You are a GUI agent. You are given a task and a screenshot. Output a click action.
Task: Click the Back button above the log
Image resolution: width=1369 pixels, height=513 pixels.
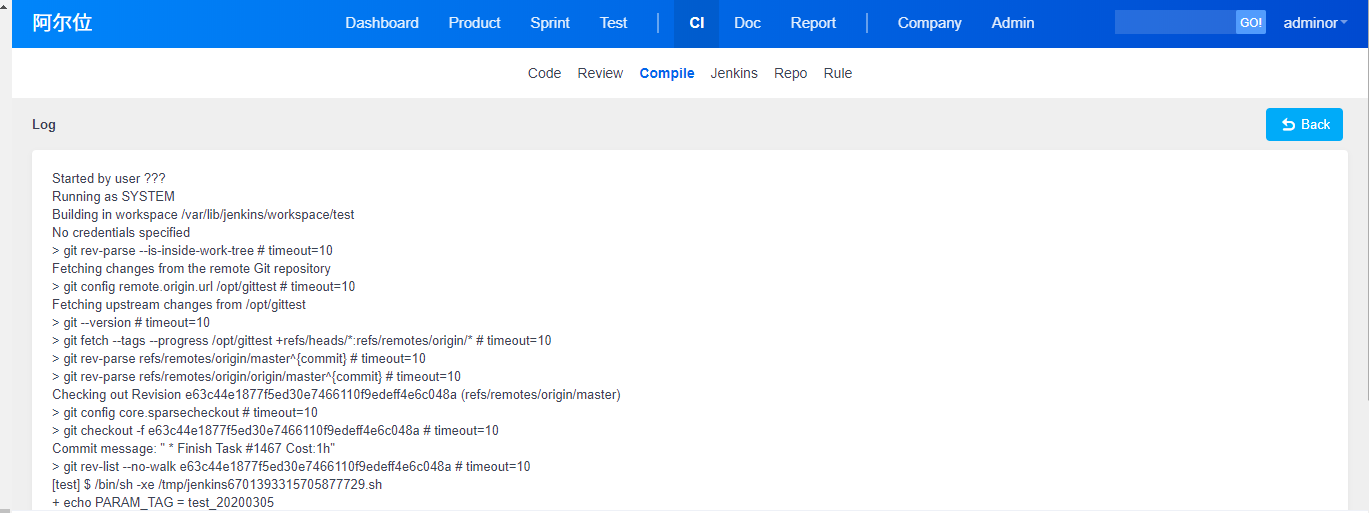click(x=1304, y=124)
